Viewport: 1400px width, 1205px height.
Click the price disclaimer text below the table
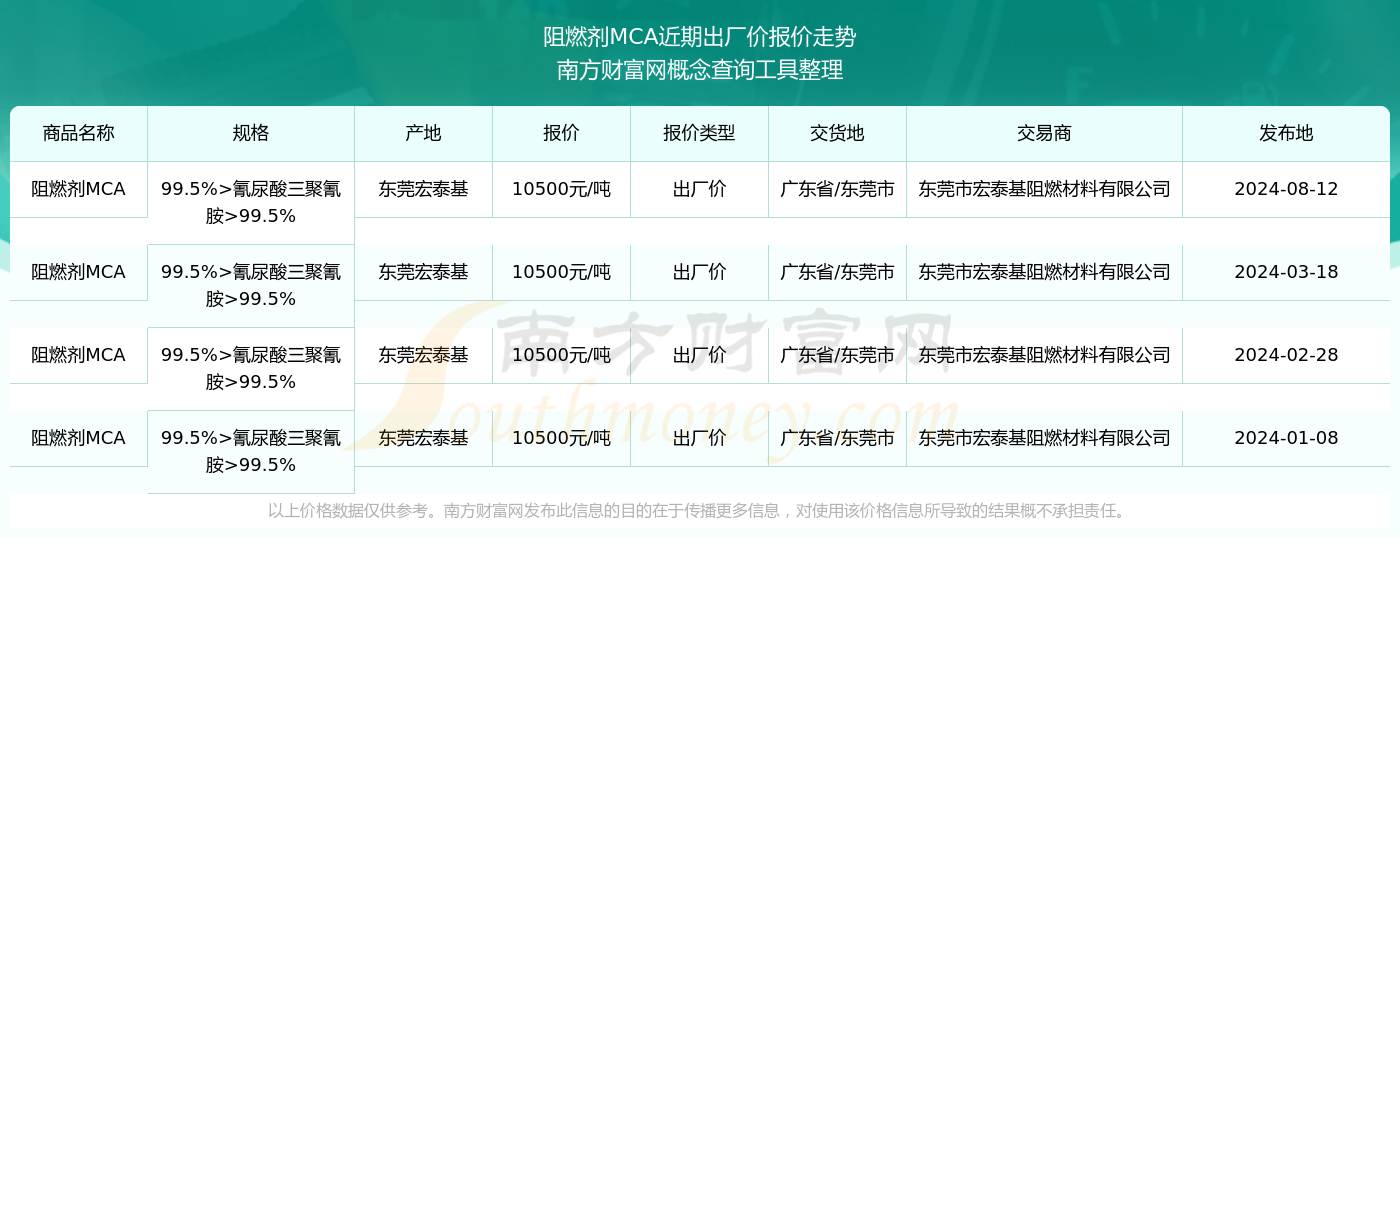(x=700, y=511)
